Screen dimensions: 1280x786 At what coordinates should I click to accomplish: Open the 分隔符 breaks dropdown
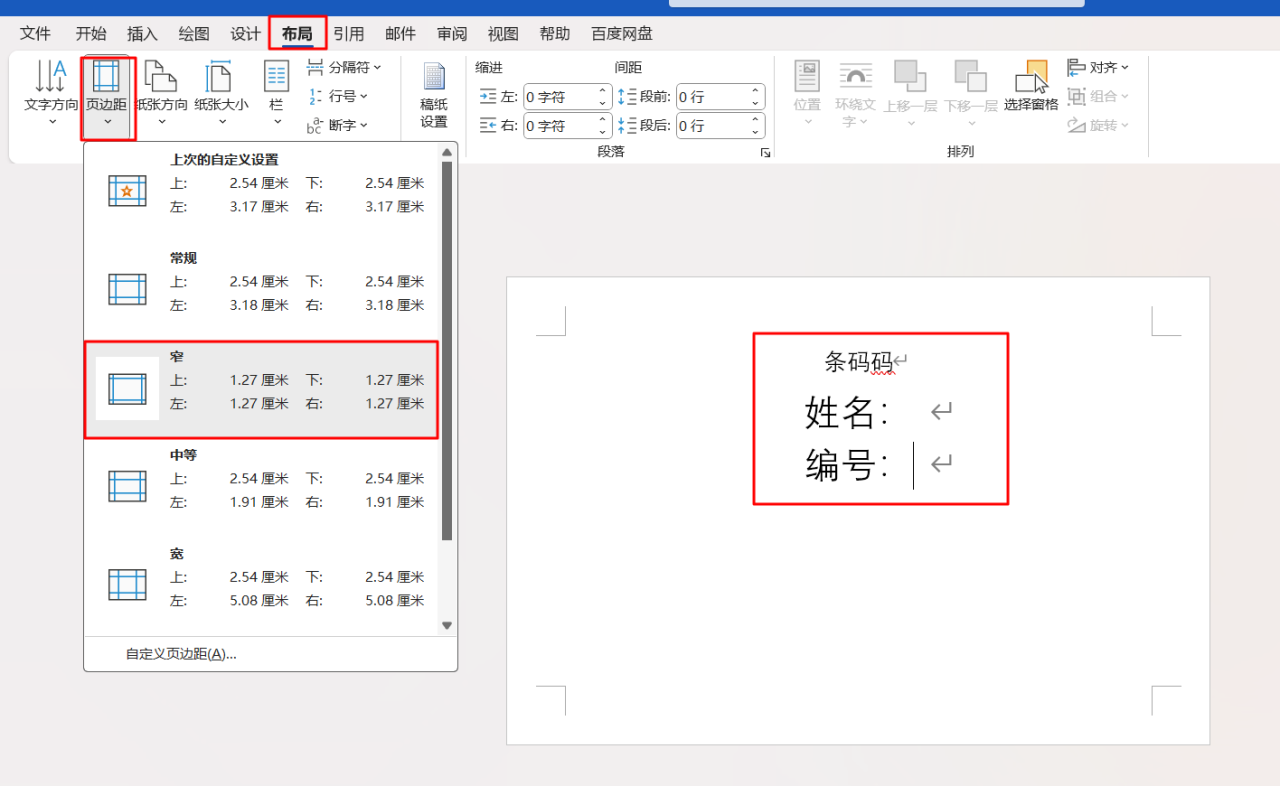pyautogui.click(x=343, y=68)
